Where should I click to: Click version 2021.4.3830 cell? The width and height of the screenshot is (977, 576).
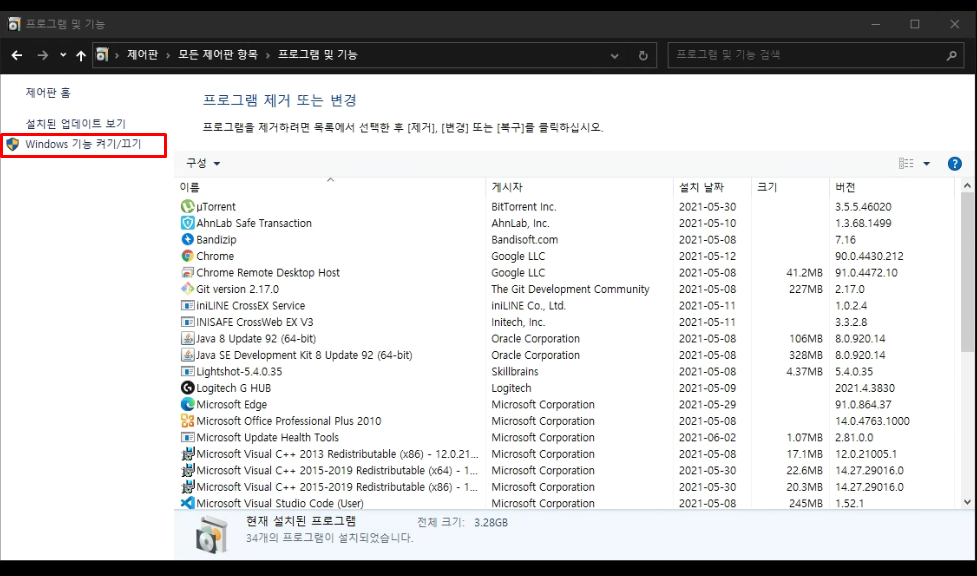pyautogui.click(x=865, y=388)
